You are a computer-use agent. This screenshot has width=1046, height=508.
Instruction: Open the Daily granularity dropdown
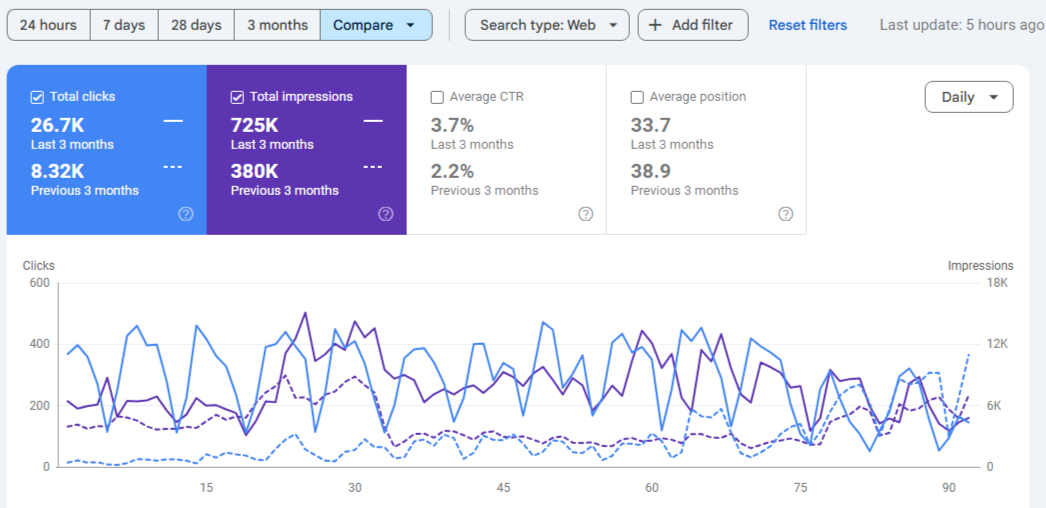969,97
